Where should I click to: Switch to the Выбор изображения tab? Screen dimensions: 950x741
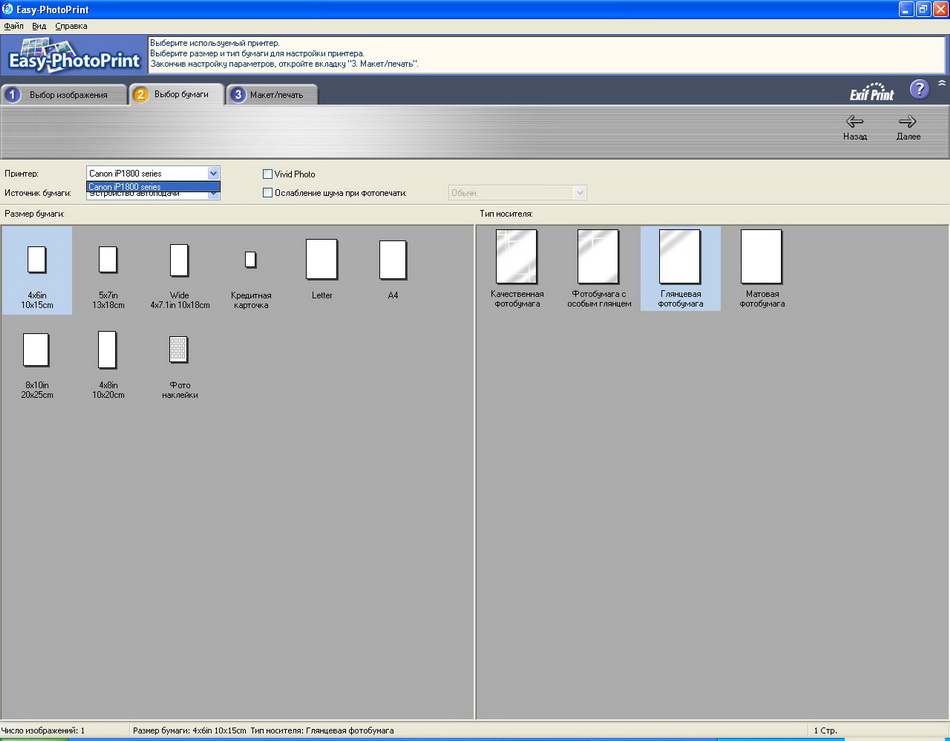[x=64, y=95]
